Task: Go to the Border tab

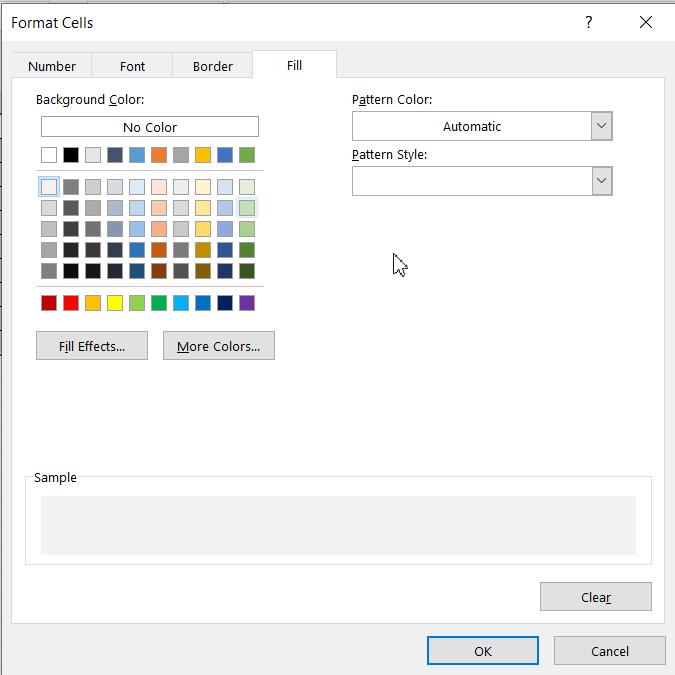Action: click(x=212, y=66)
